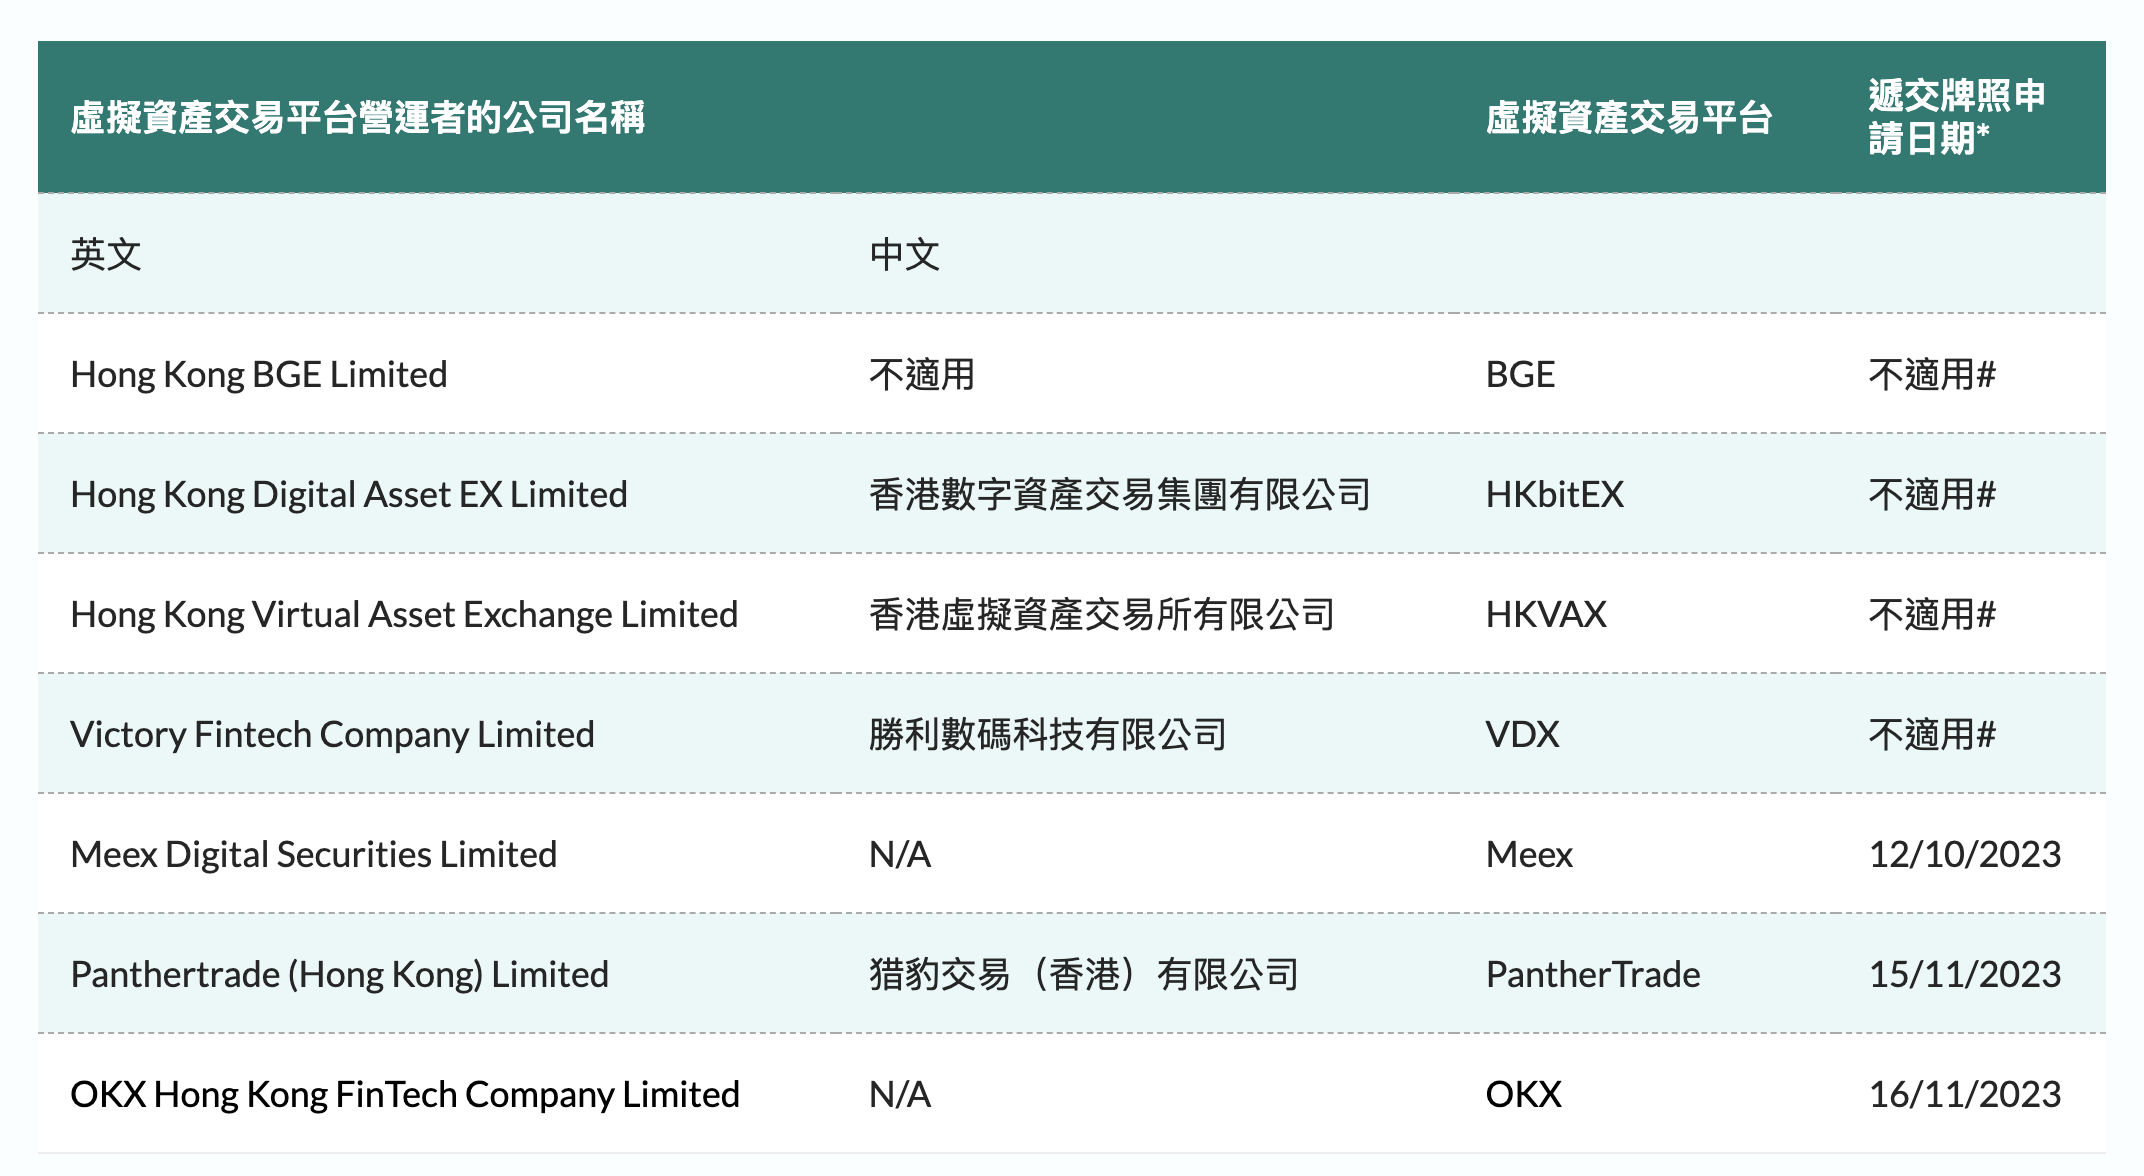Select the Victory Fintech Company Limited cell
The width and height of the screenshot is (2144, 1176).
click(x=332, y=735)
